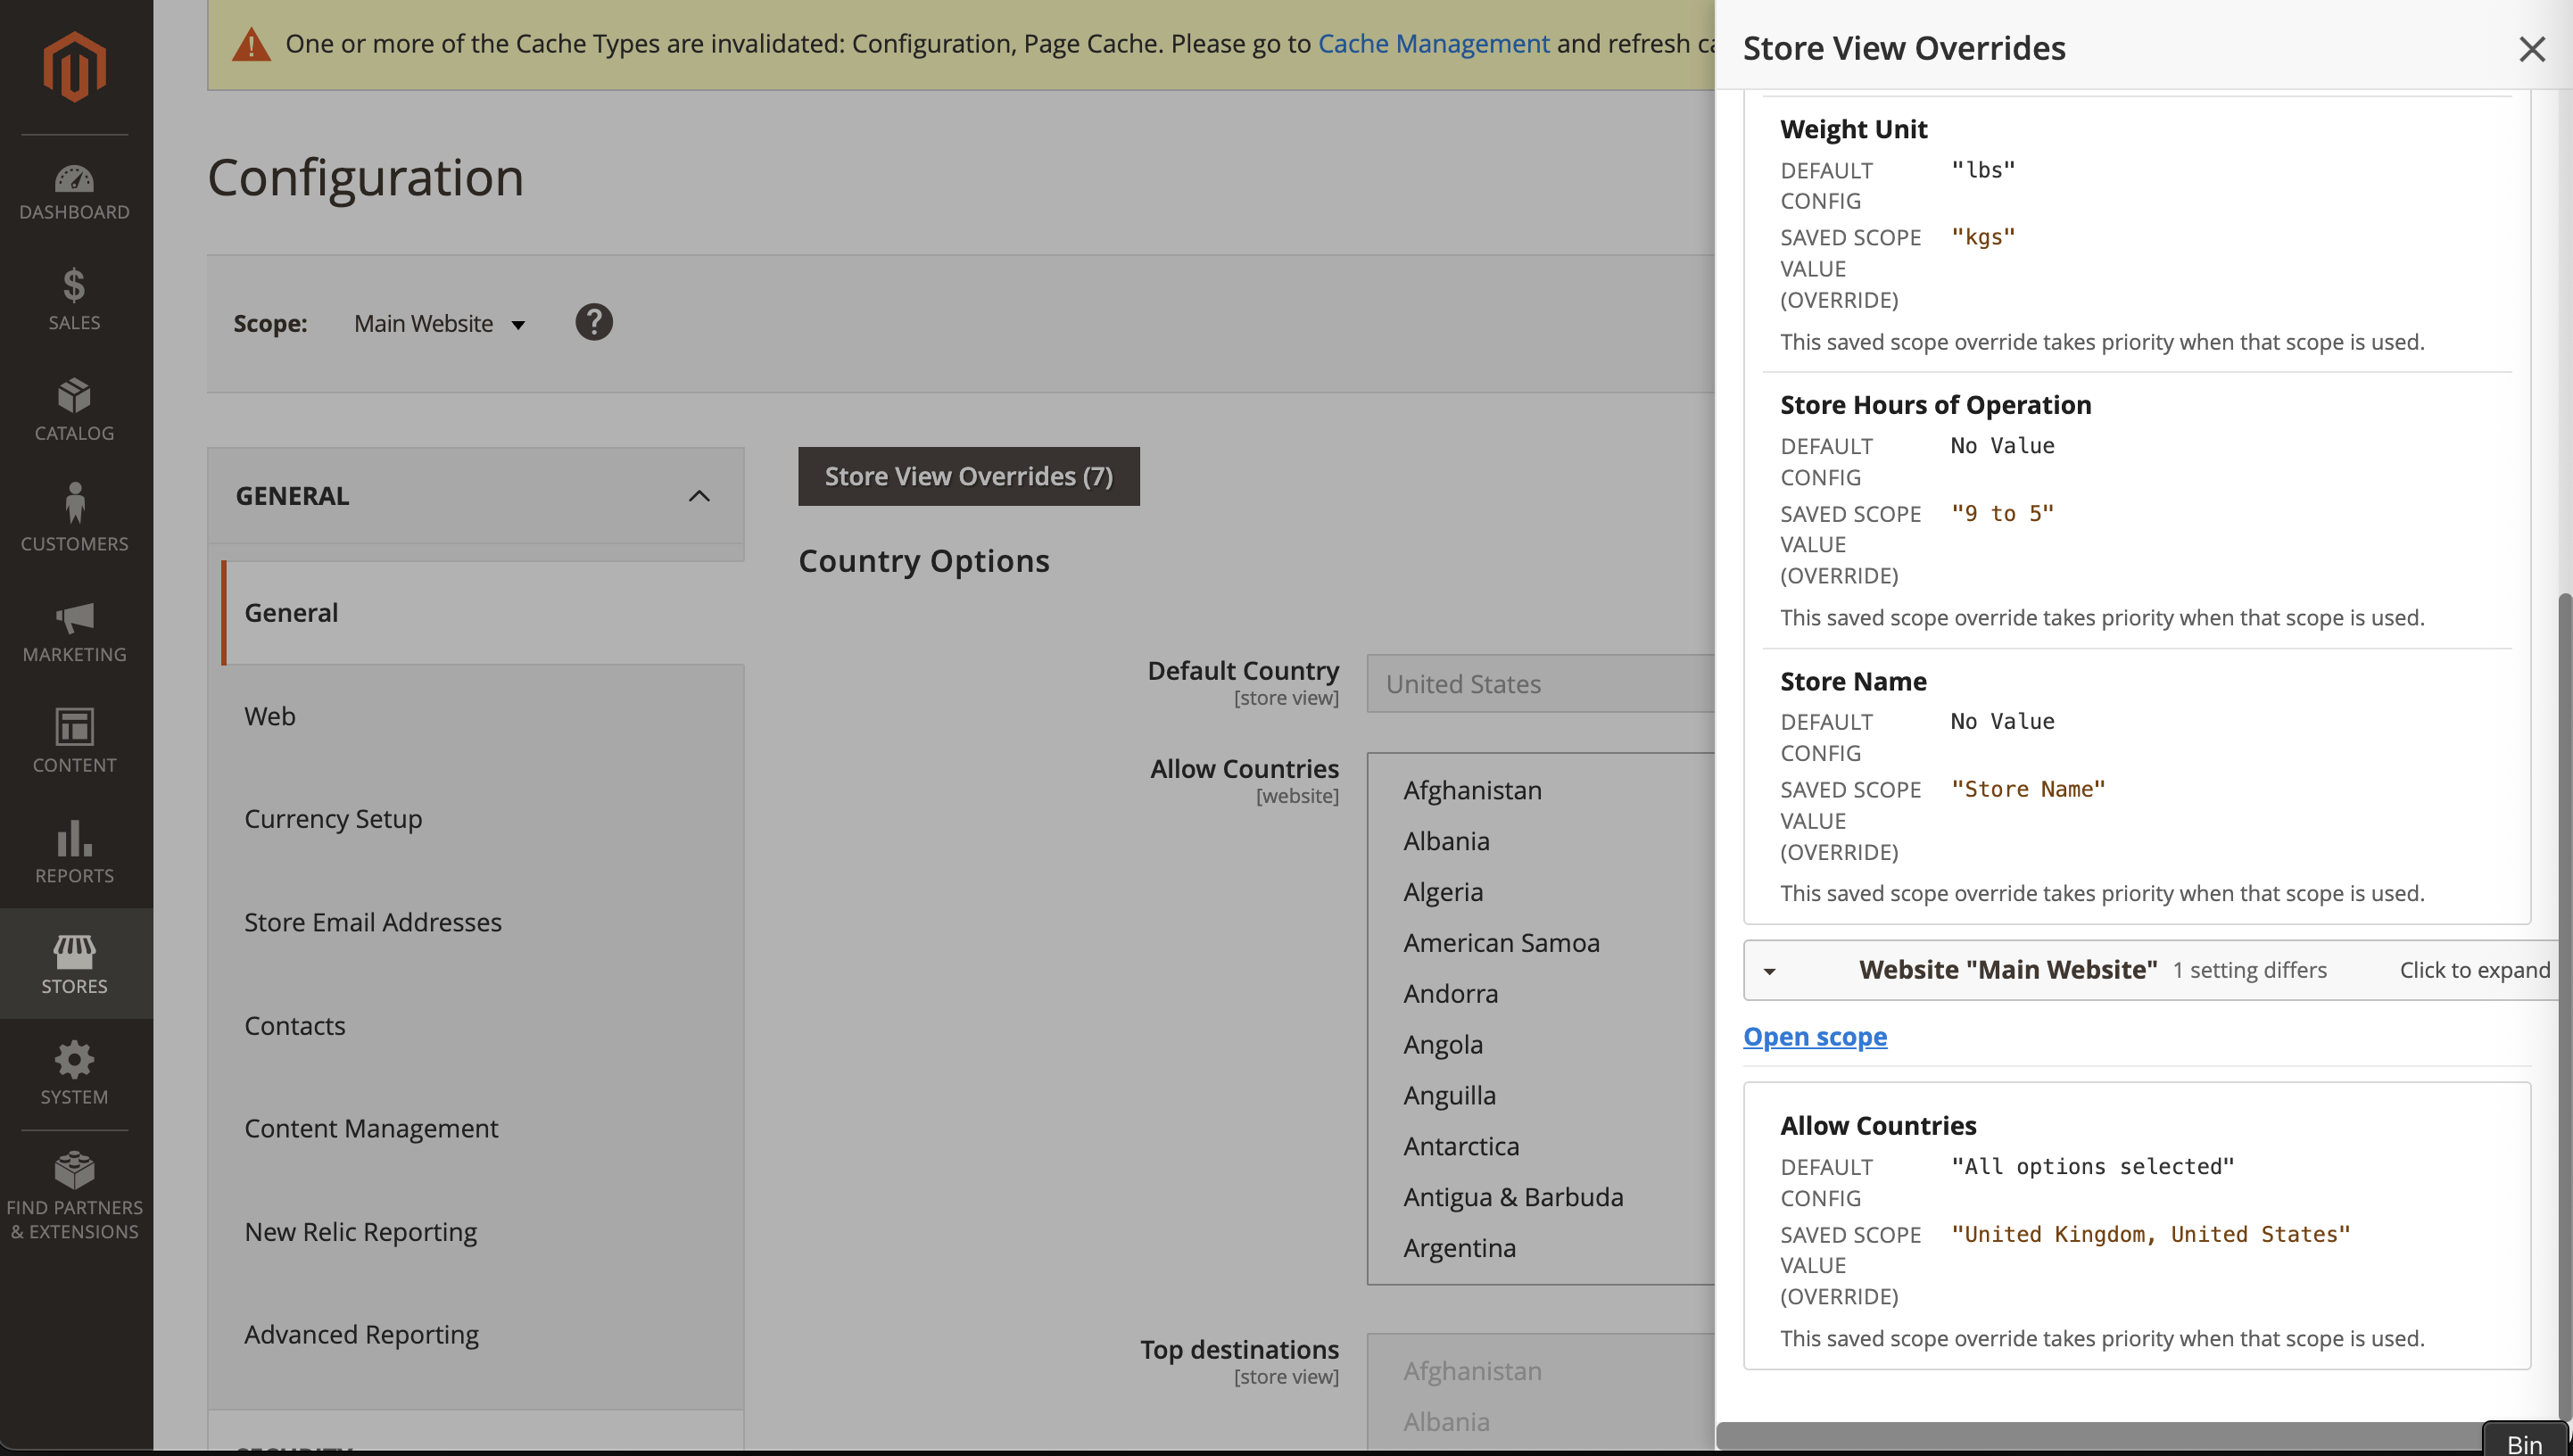This screenshot has height=1456, width=2573.
Task: Click the "1 setting differs" label
Action: (2249, 970)
